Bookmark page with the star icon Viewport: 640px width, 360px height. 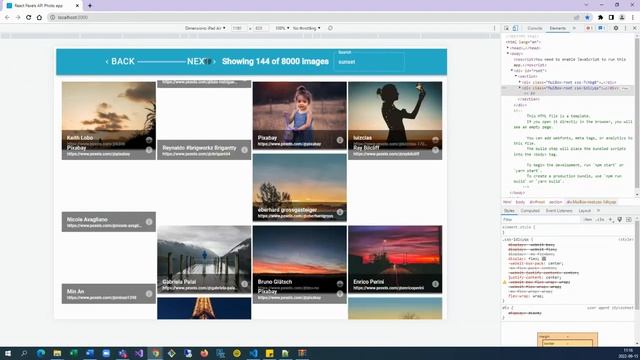point(587,18)
